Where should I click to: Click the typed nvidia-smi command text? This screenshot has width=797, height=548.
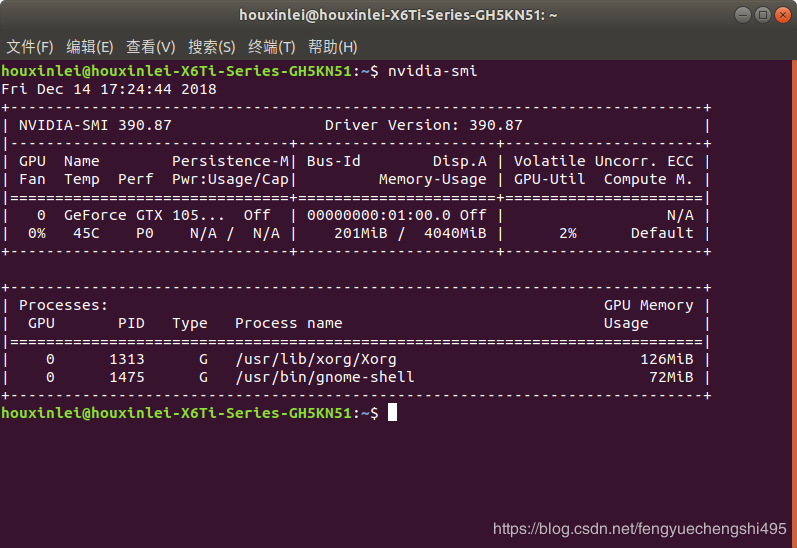(x=432, y=71)
